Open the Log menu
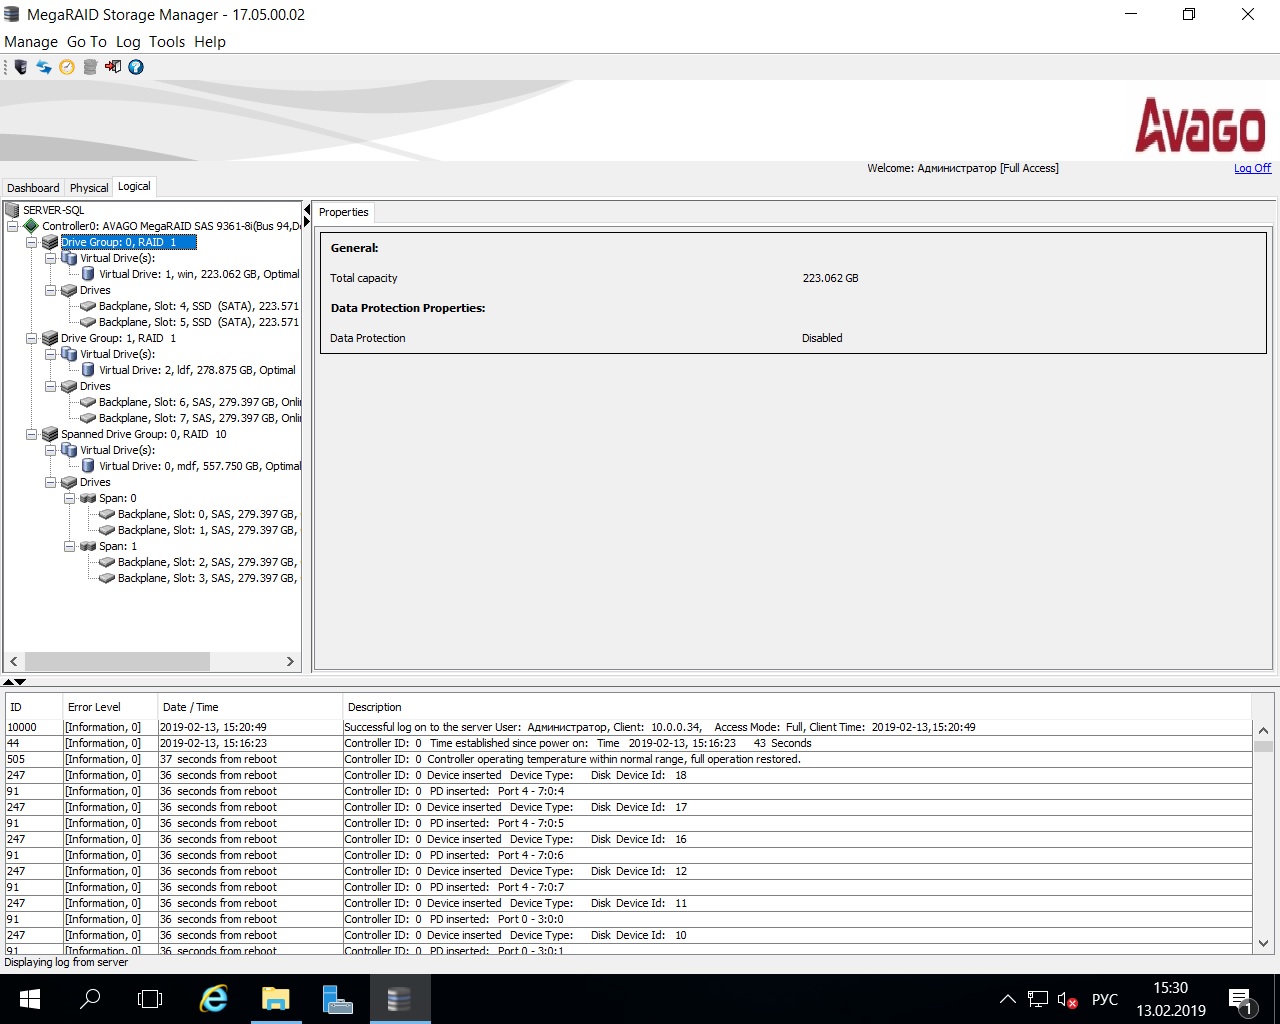The width and height of the screenshot is (1280, 1024). 128,42
